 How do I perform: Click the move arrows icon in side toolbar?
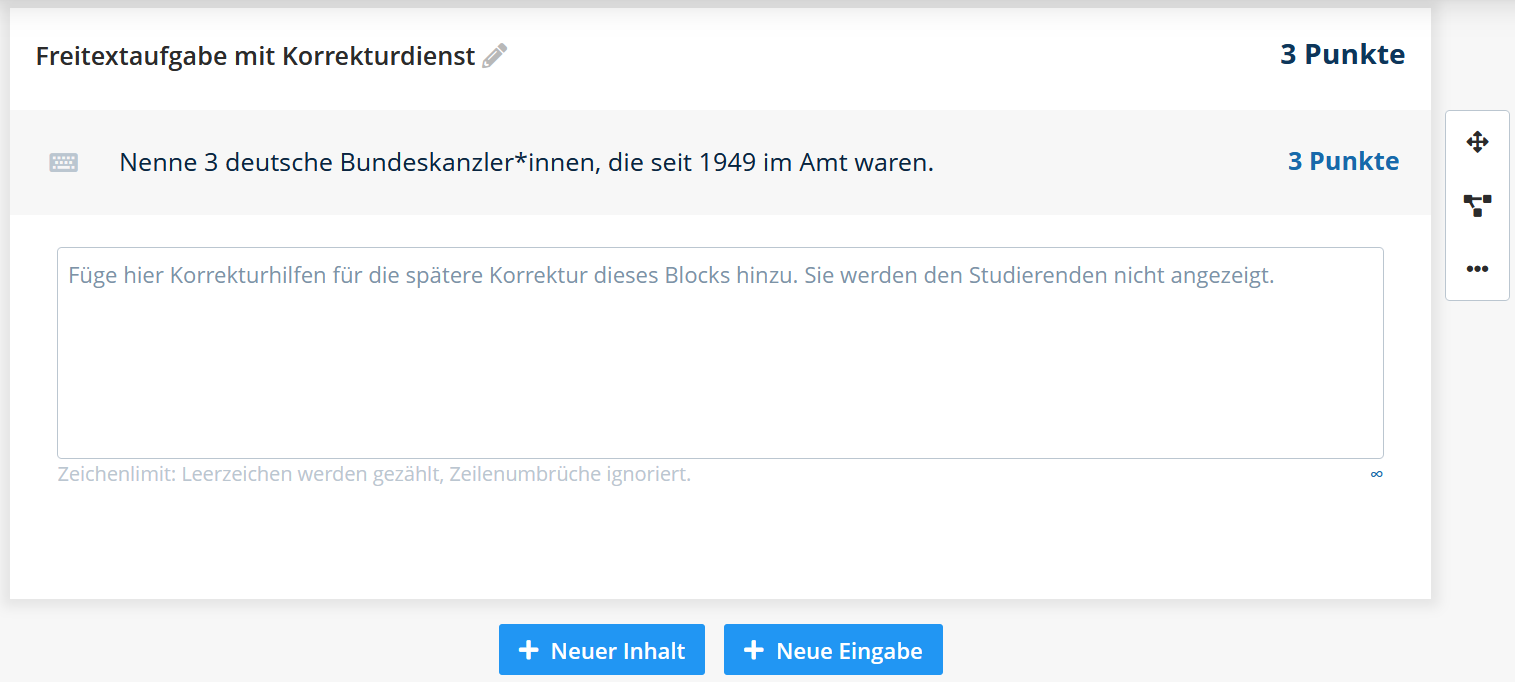pos(1477,142)
